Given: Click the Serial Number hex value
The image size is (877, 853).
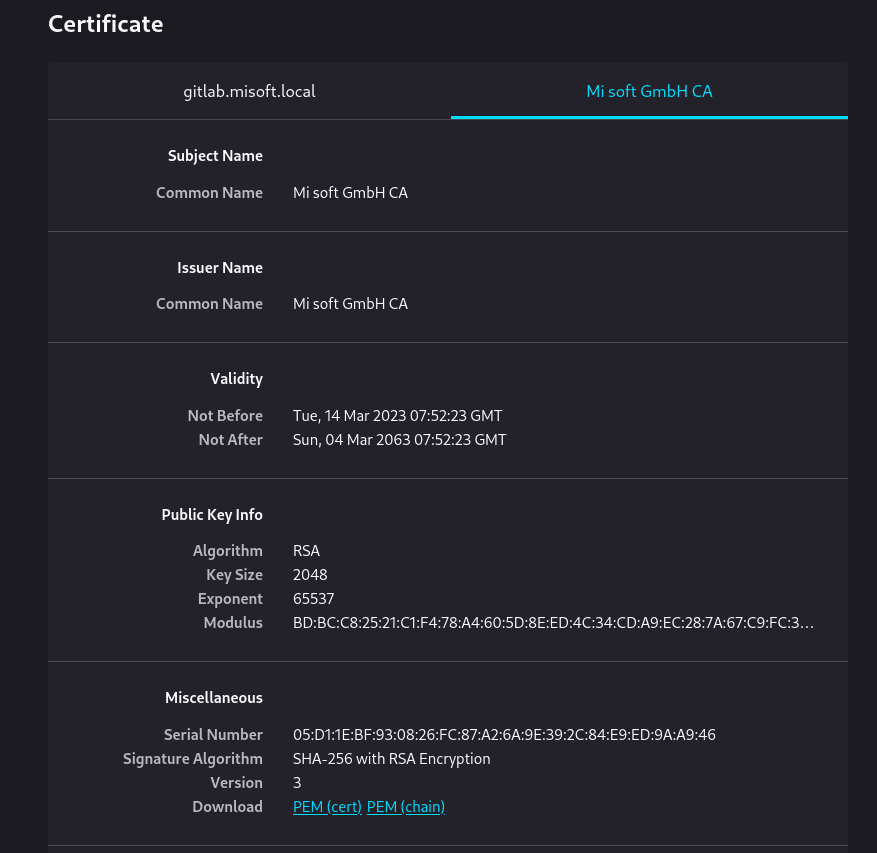Looking at the screenshot, I should pyautogui.click(x=504, y=735).
